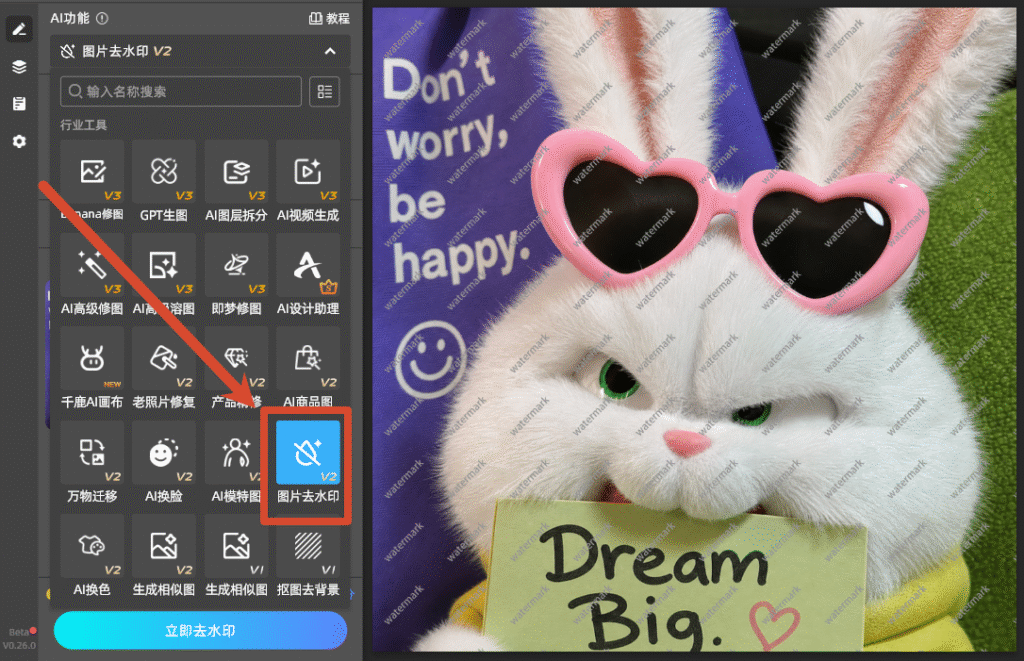Switch tool grid to list view
The image size is (1024, 661).
click(324, 91)
